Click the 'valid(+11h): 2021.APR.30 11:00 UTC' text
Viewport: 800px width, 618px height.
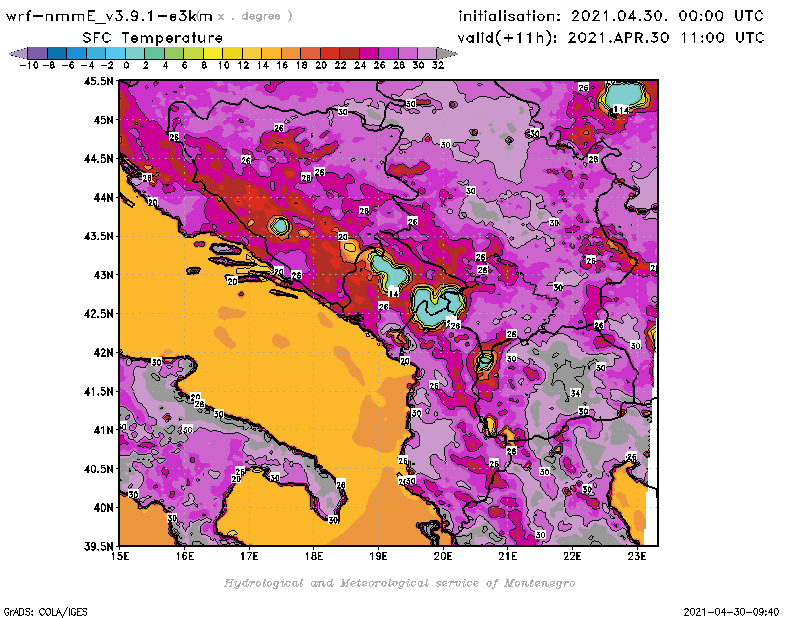coord(611,38)
